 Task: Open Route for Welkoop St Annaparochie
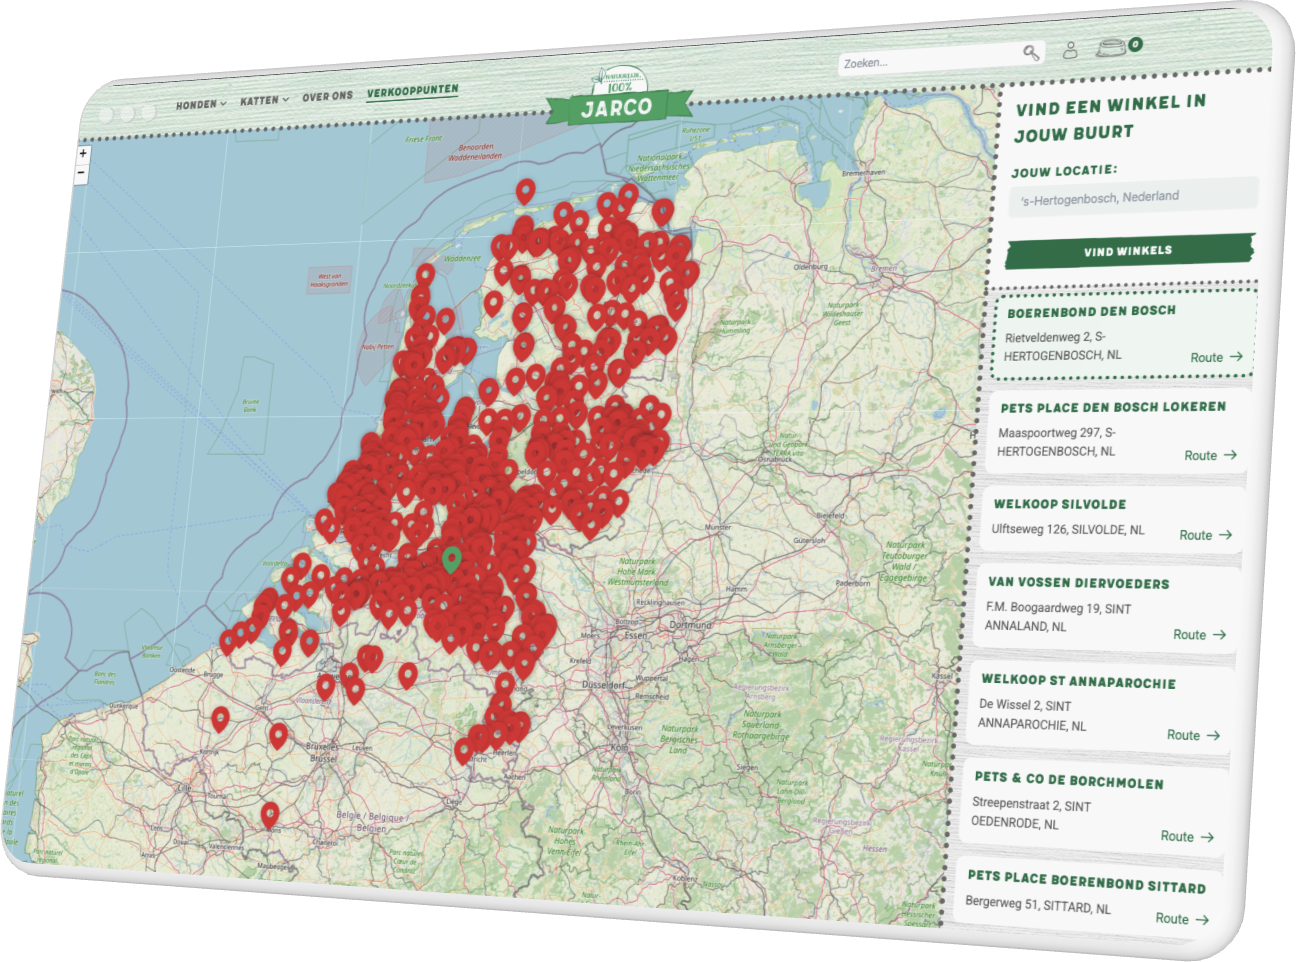click(1193, 735)
